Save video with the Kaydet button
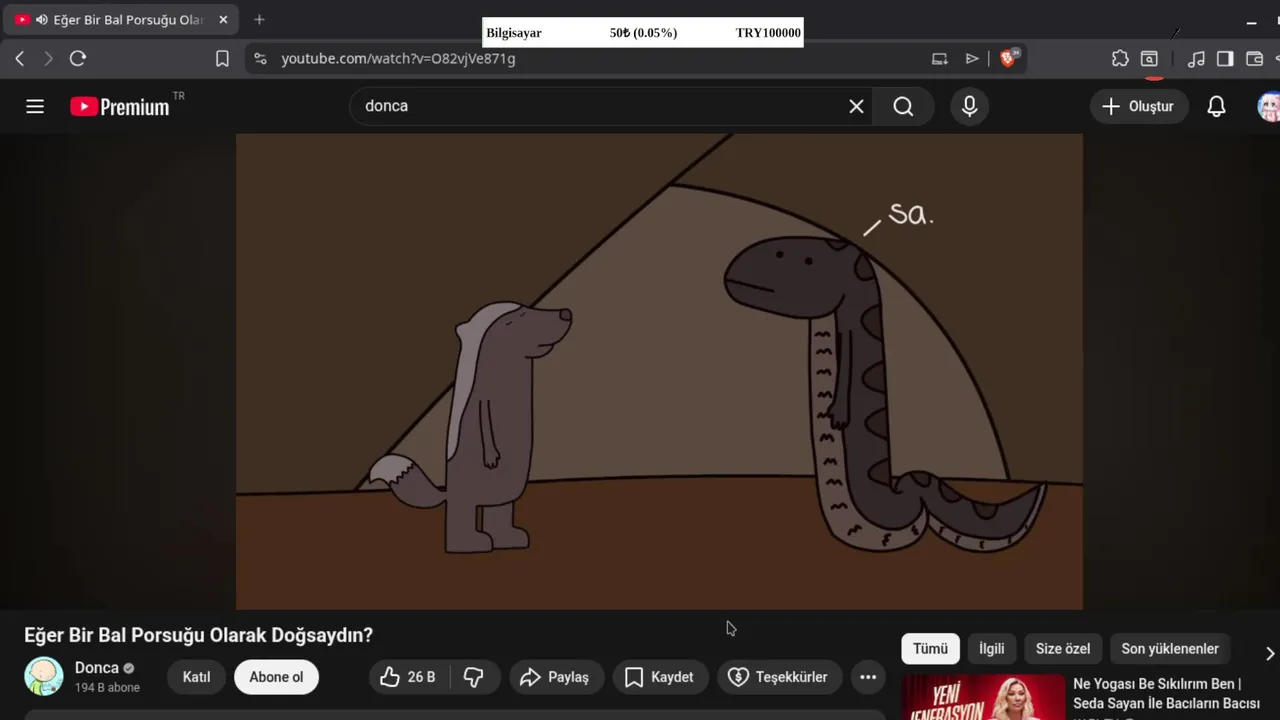The width and height of the screenshot is (1280, 720). coord(659,677)
